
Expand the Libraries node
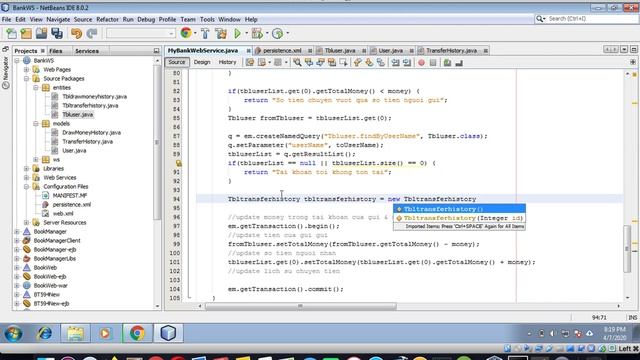[27, 168]
